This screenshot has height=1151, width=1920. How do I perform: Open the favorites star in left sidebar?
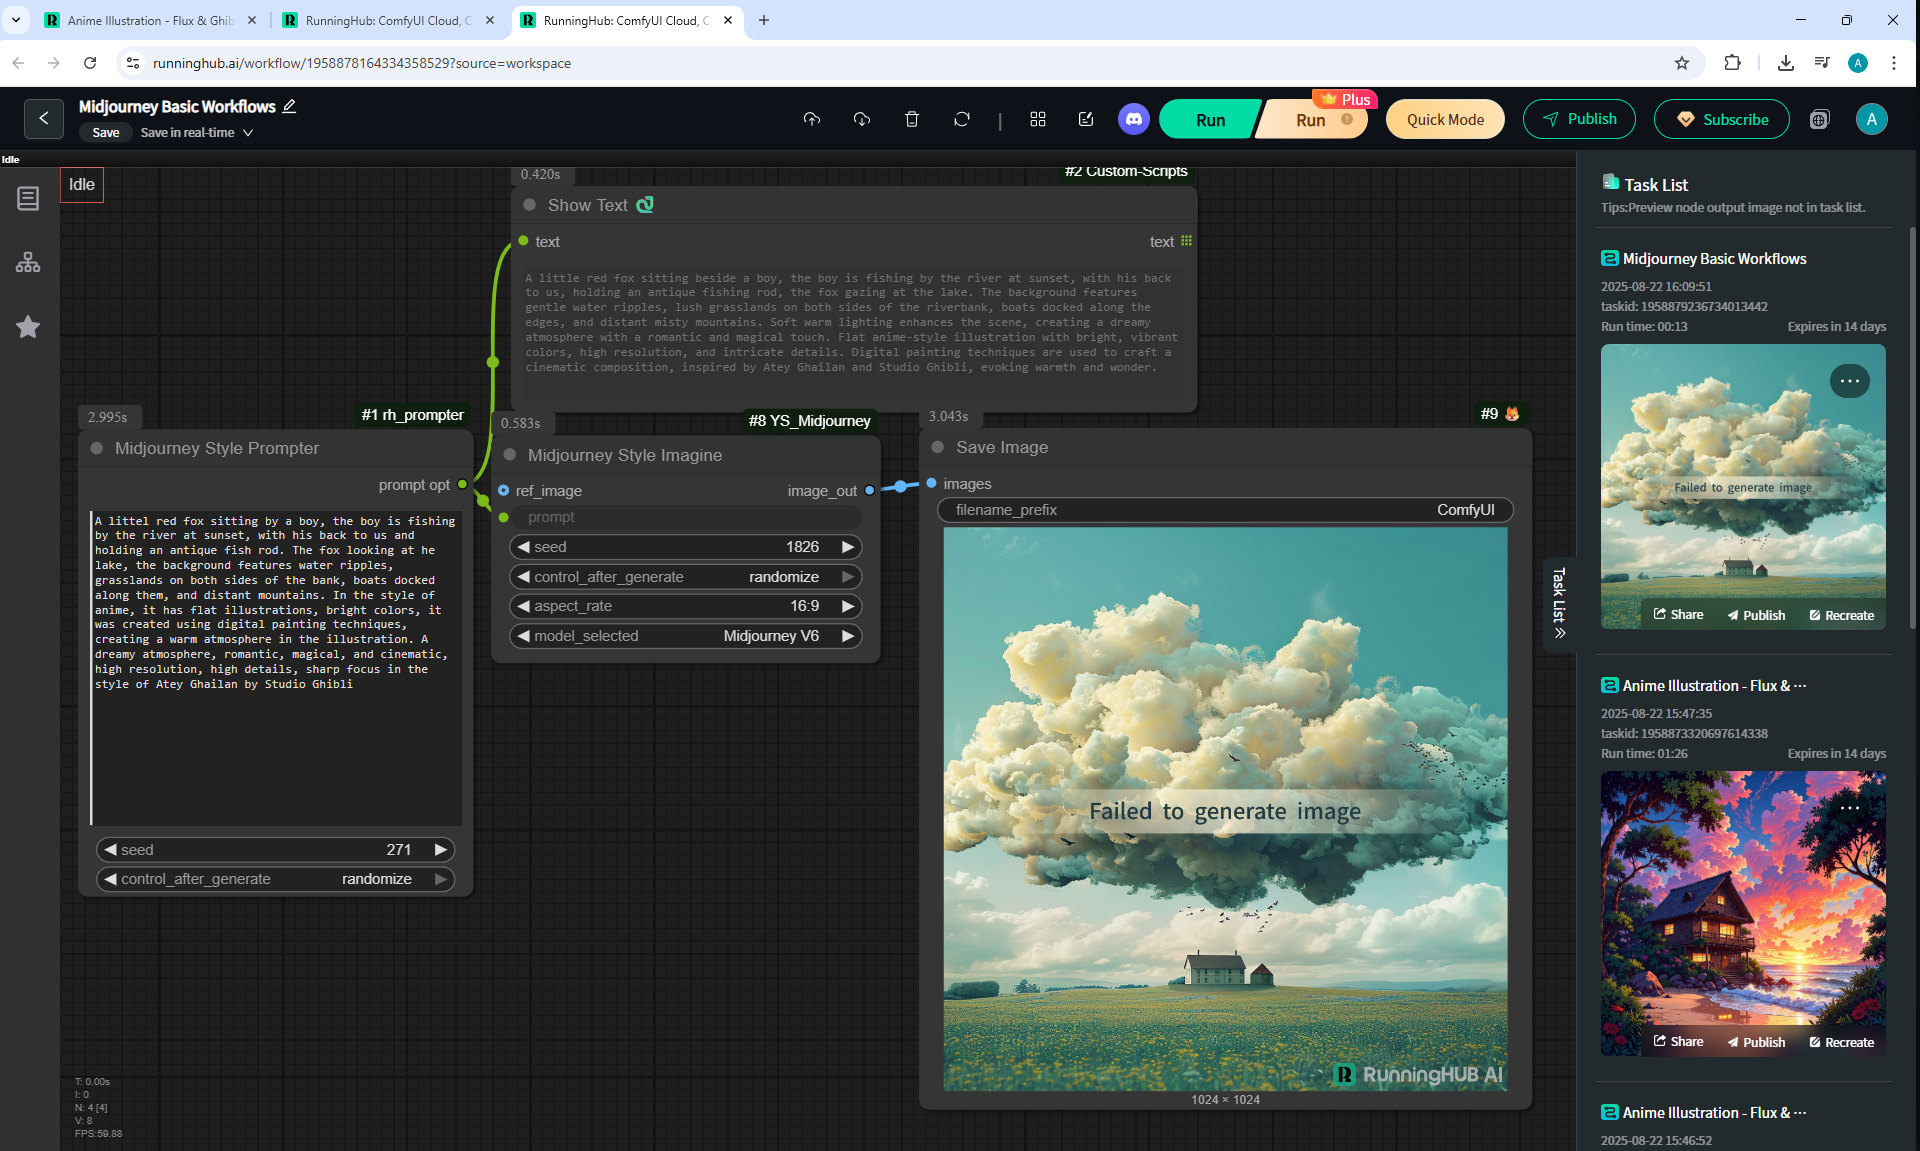point(28,327)
